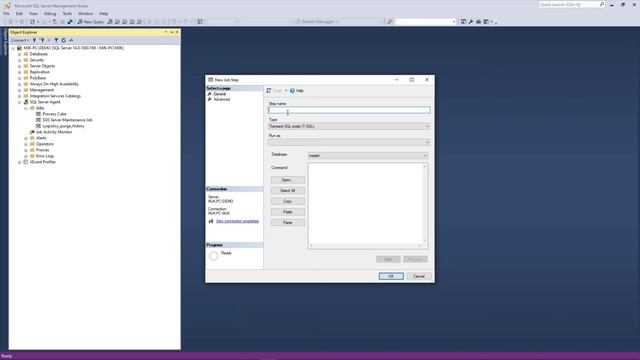Click the Databases folder icon
The height and width of the screenshot is (360, 640).
coord(26,54)
